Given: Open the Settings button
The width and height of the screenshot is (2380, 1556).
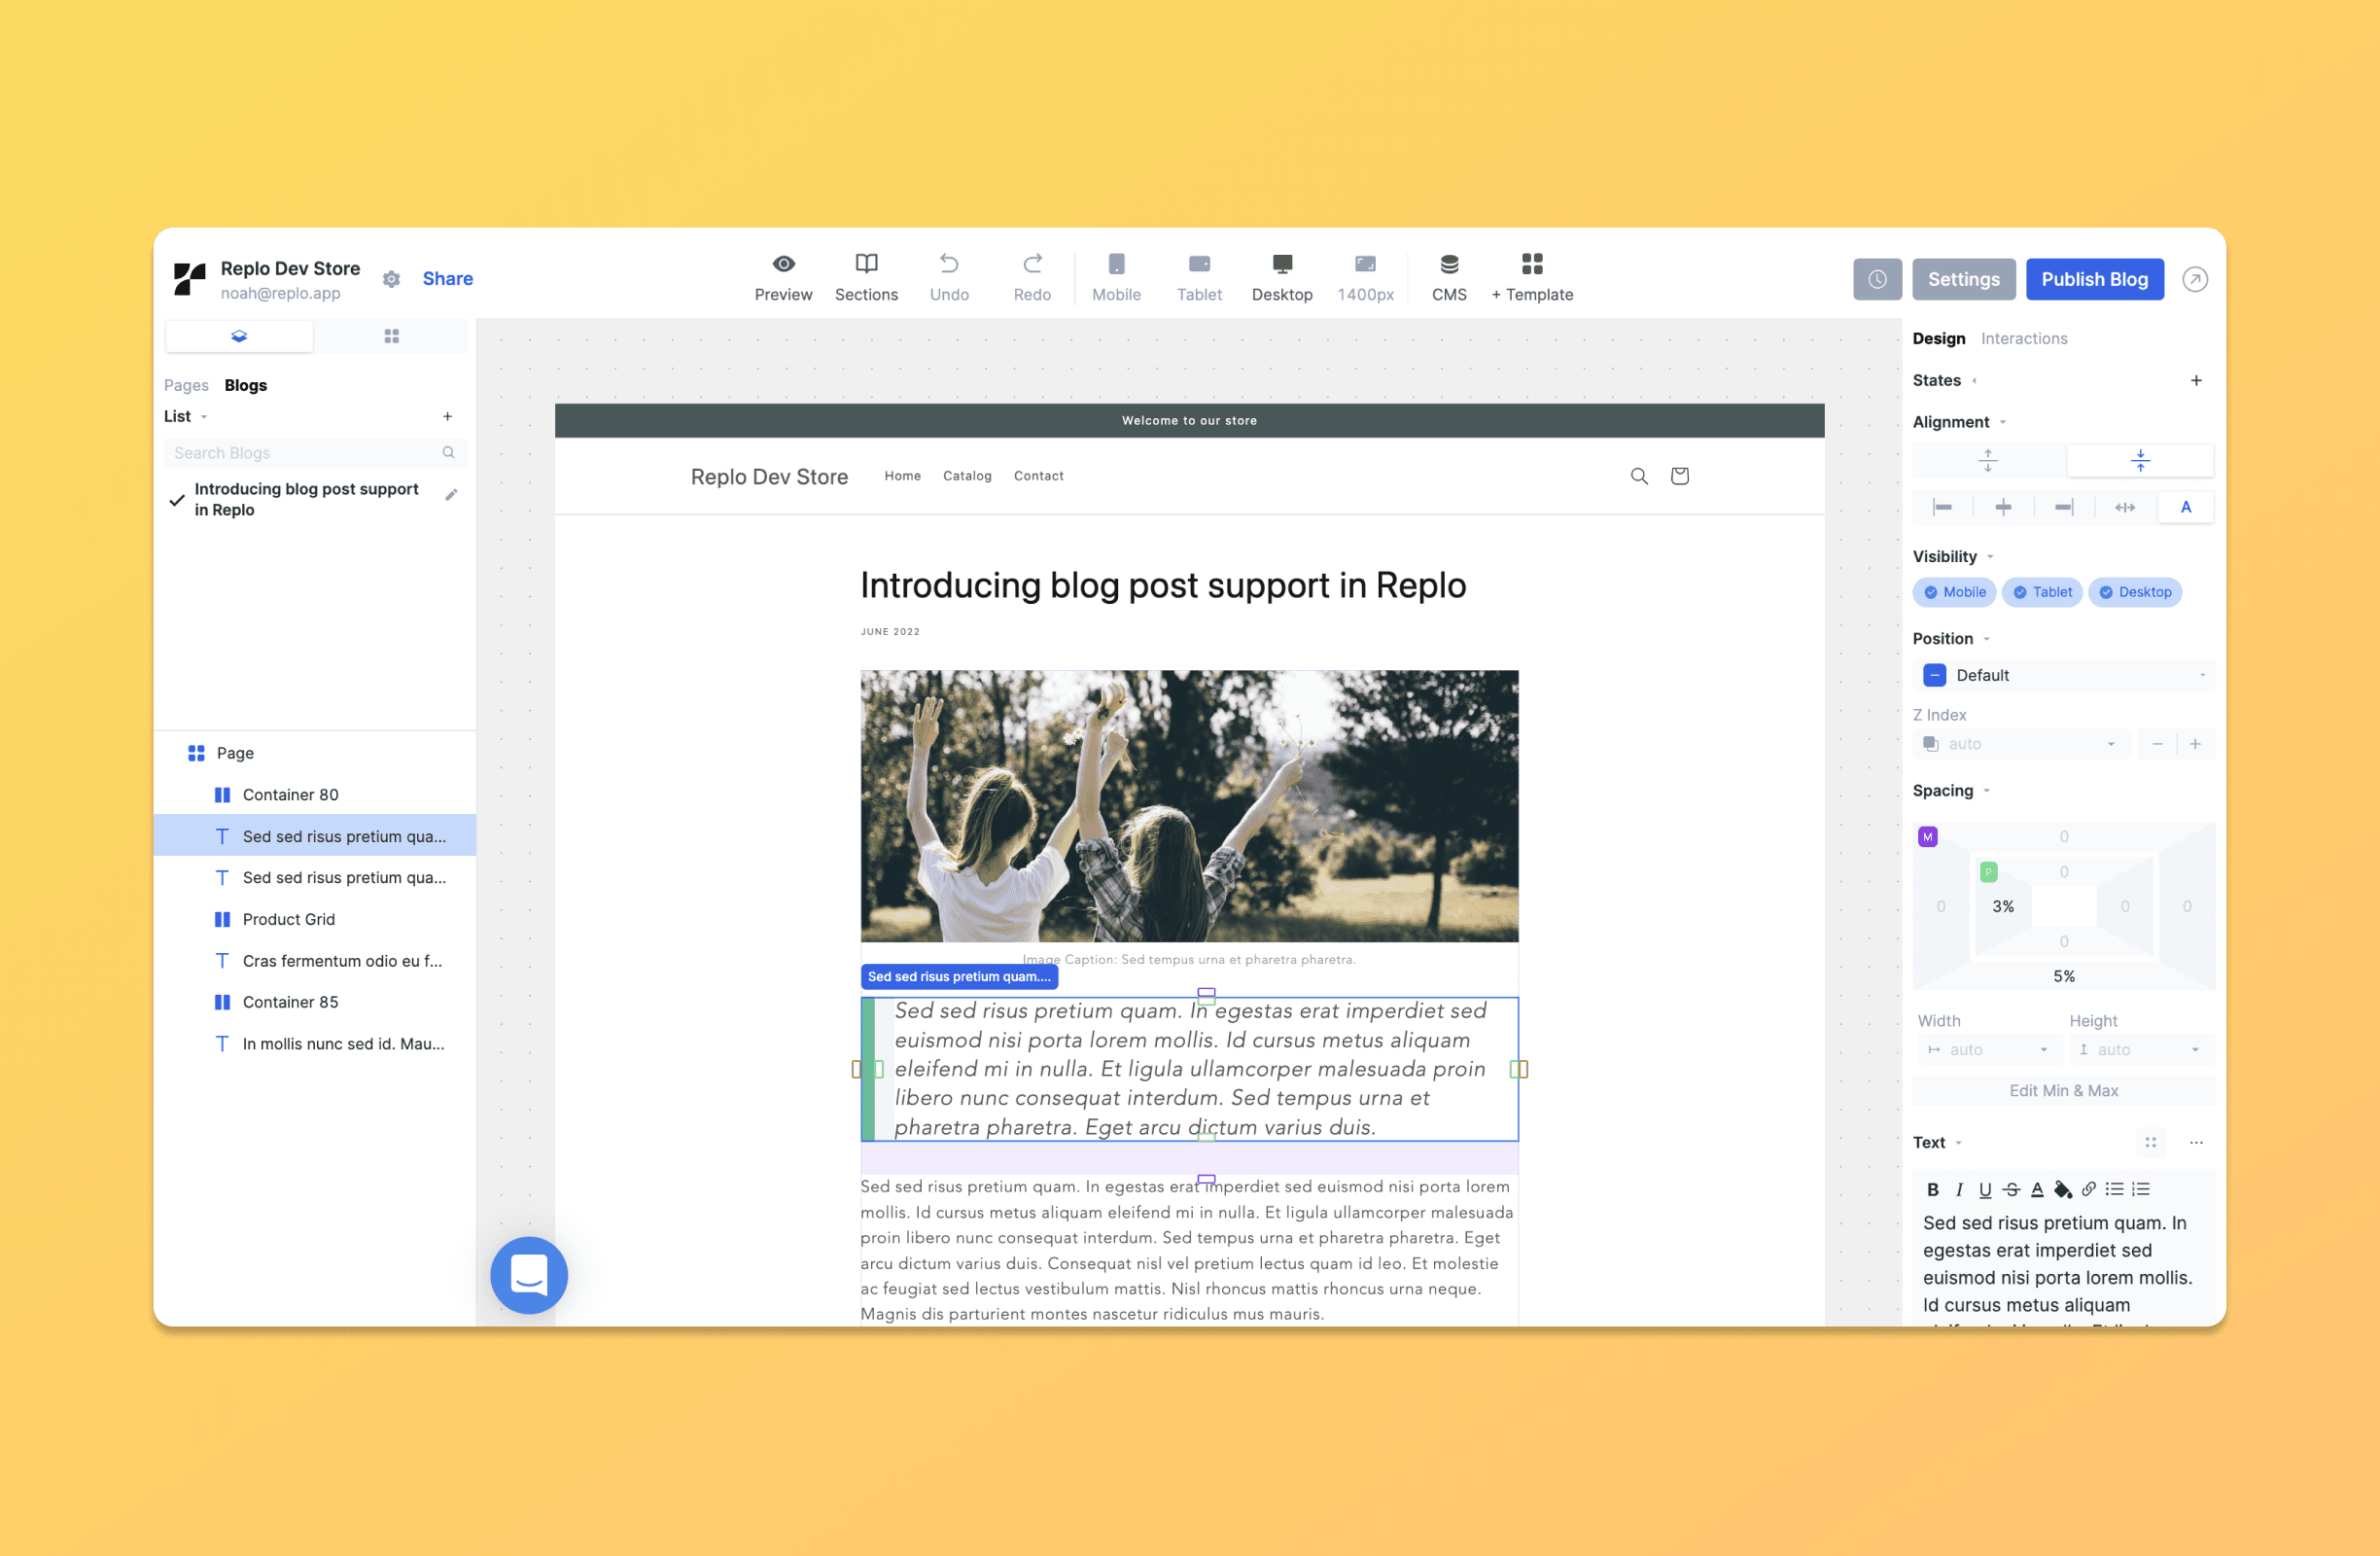Looking at the screenshot, I should tap(1963, 279).
